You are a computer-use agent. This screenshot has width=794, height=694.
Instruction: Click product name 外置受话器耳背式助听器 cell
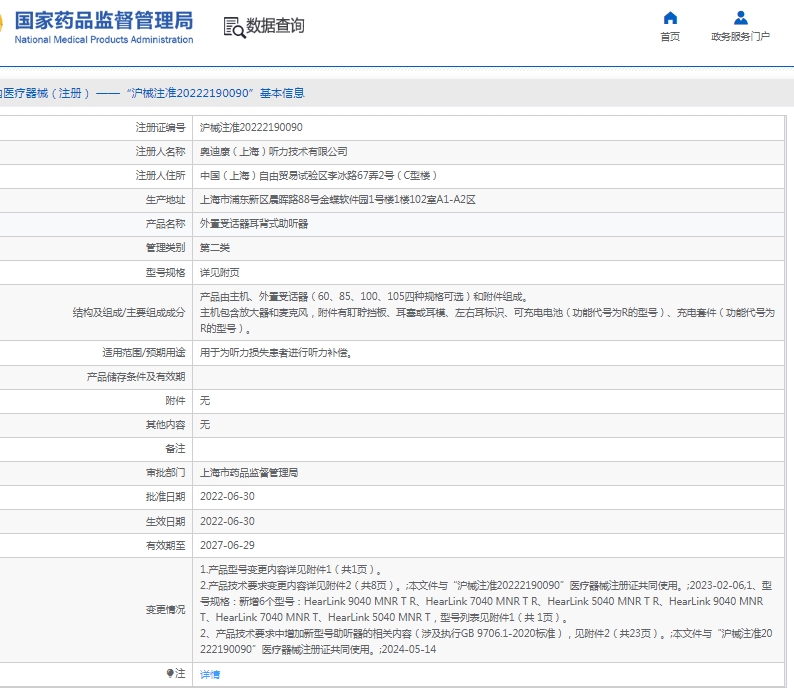coord(254,224)
